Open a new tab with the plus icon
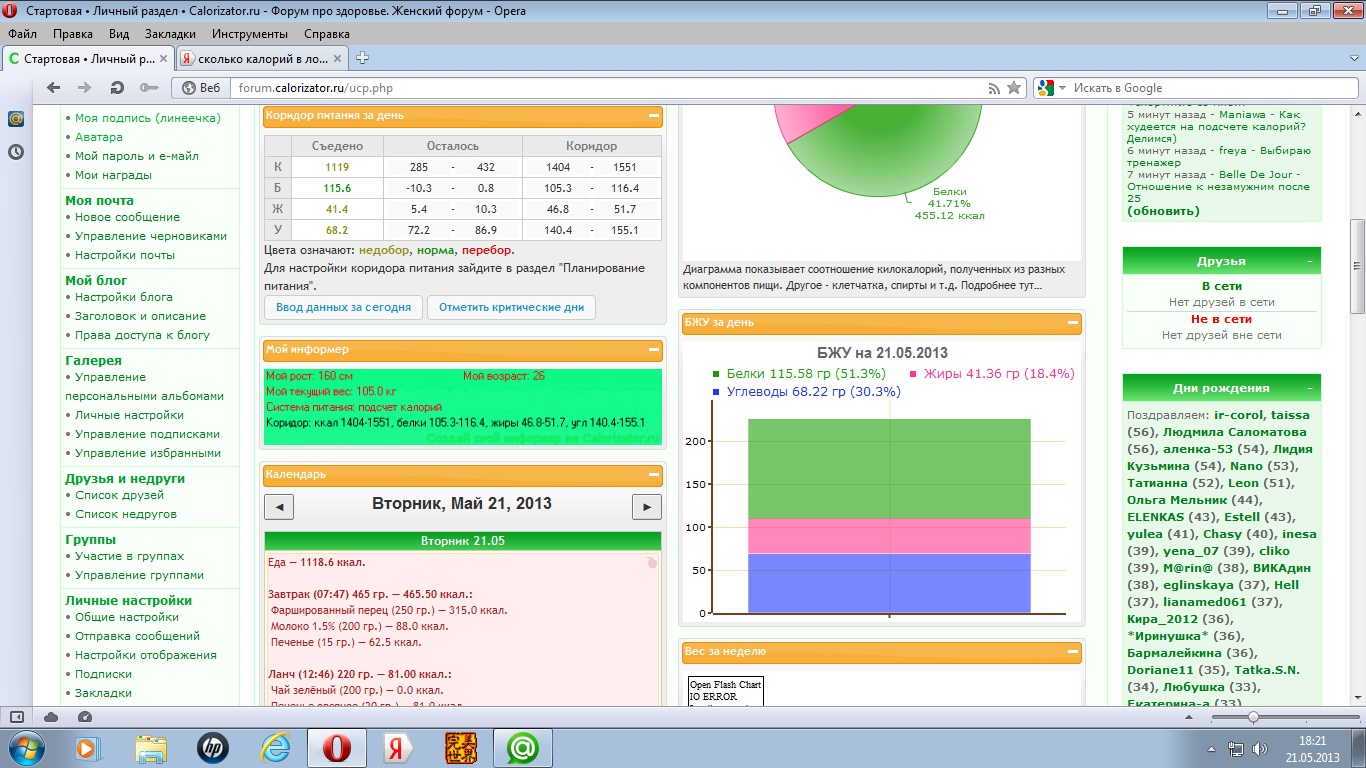This screenshot has width=1366, height=768. tap(362, 57)
